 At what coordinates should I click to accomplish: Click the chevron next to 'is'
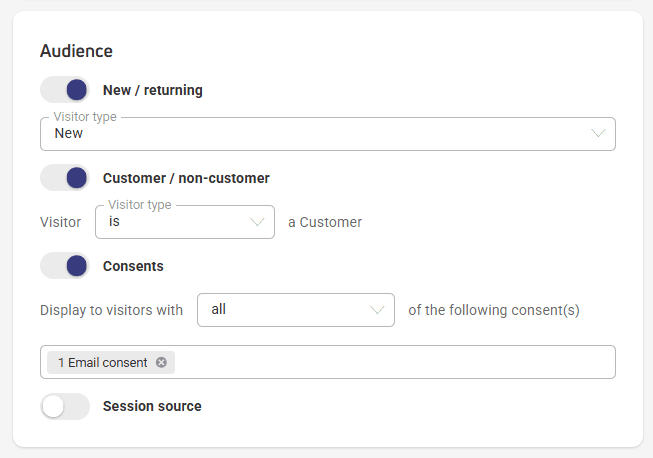point(257,222)
